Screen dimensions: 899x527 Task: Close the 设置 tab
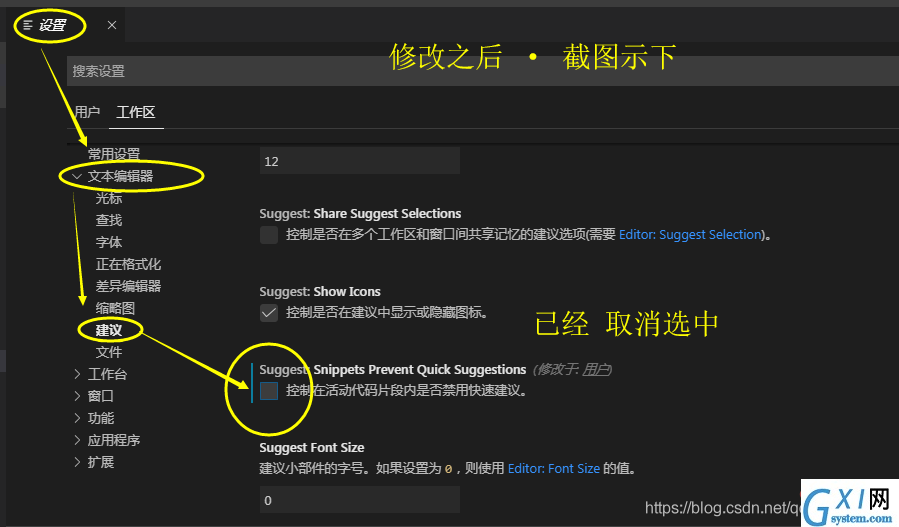[x=112, y=25]
